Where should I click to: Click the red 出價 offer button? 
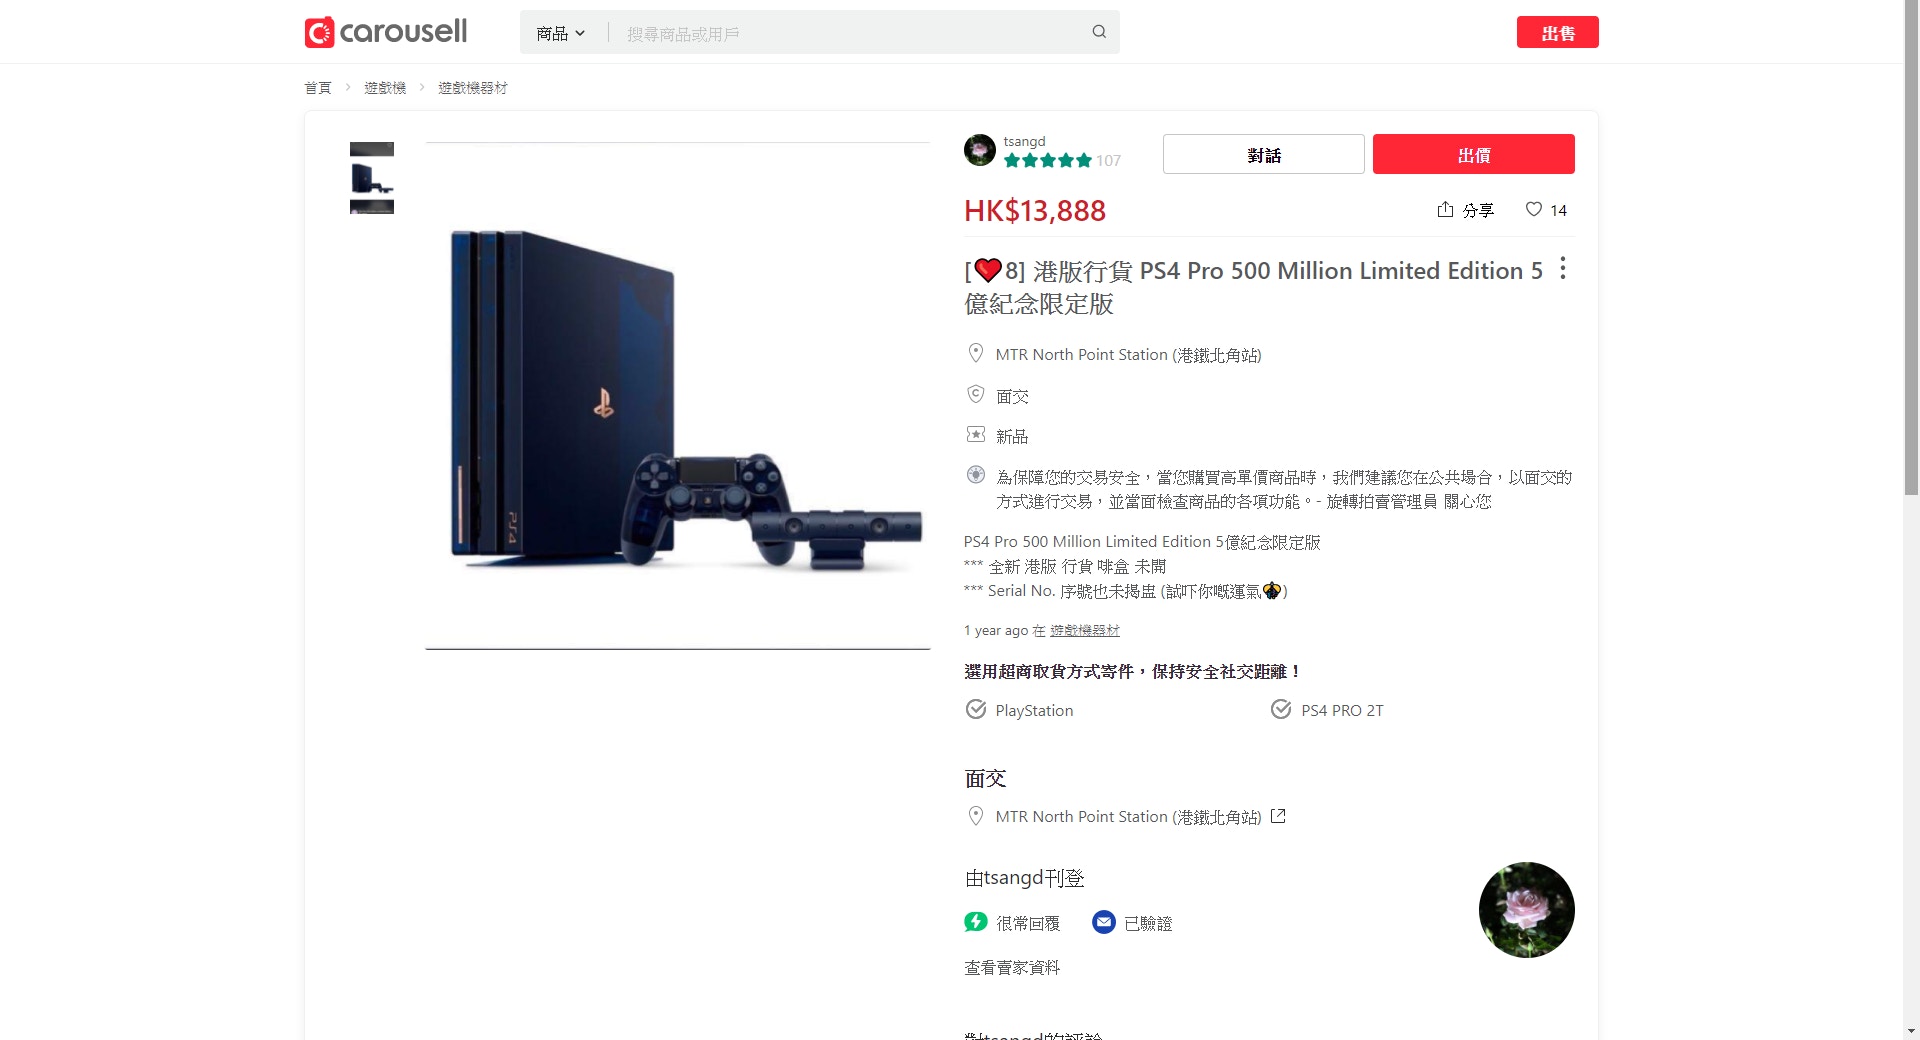pyautogui.click(x=1473, y=154)
